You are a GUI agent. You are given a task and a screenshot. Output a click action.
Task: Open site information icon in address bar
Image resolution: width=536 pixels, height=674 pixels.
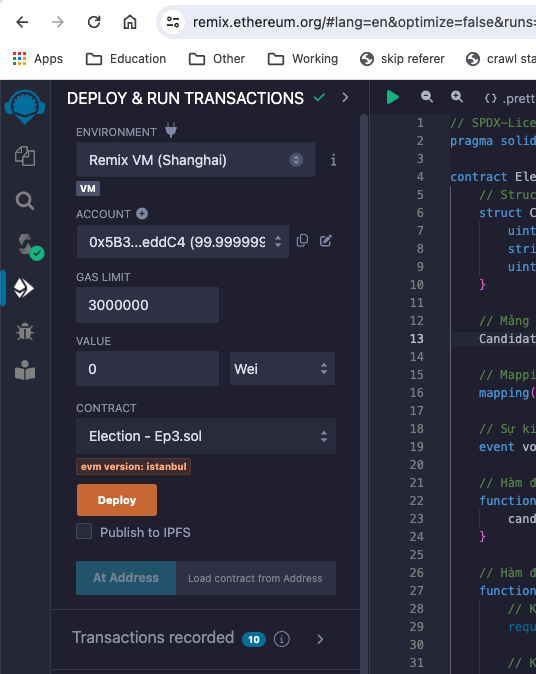(173, 22)
